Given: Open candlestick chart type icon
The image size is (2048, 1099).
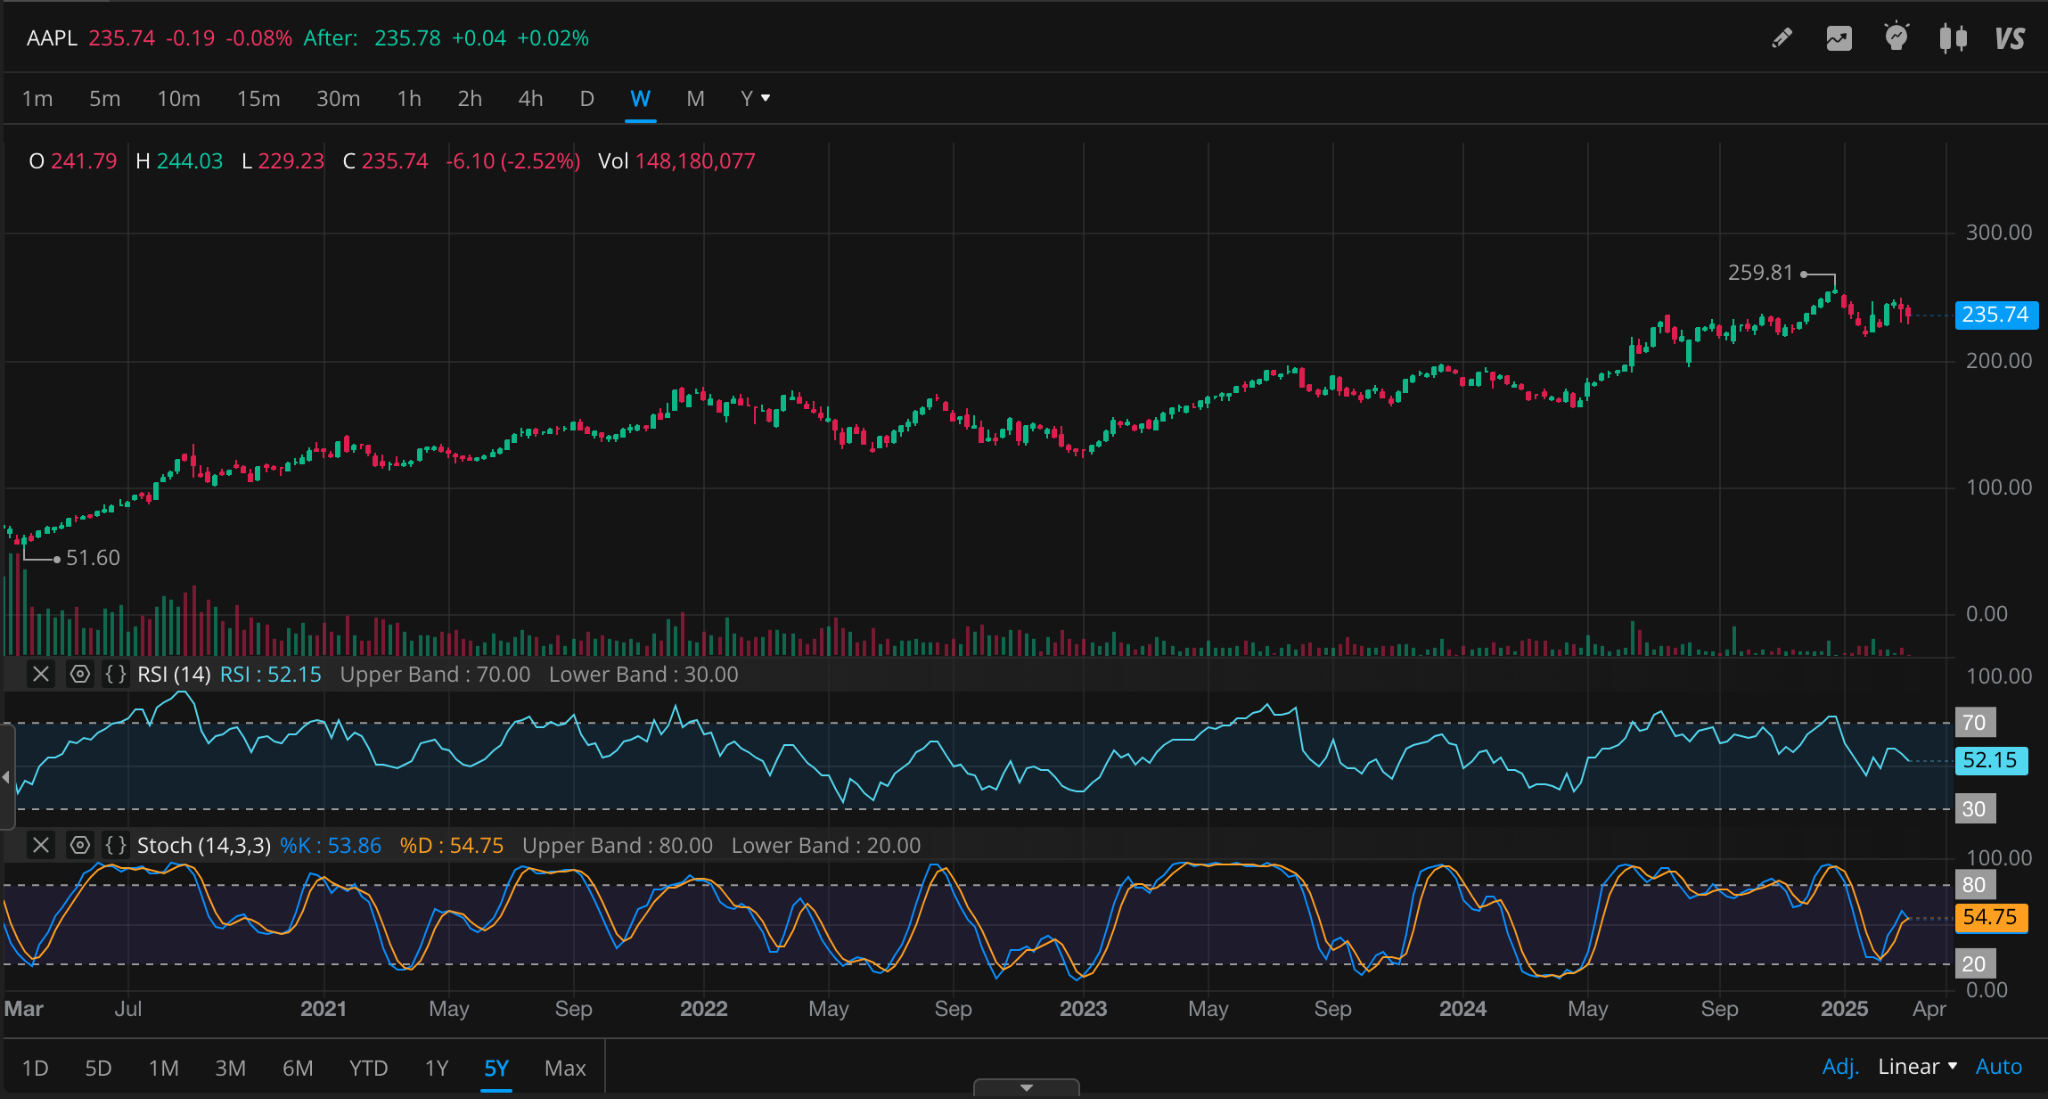Looking at the screenshot, I should pyautogui.click(x=1953, y=39).
